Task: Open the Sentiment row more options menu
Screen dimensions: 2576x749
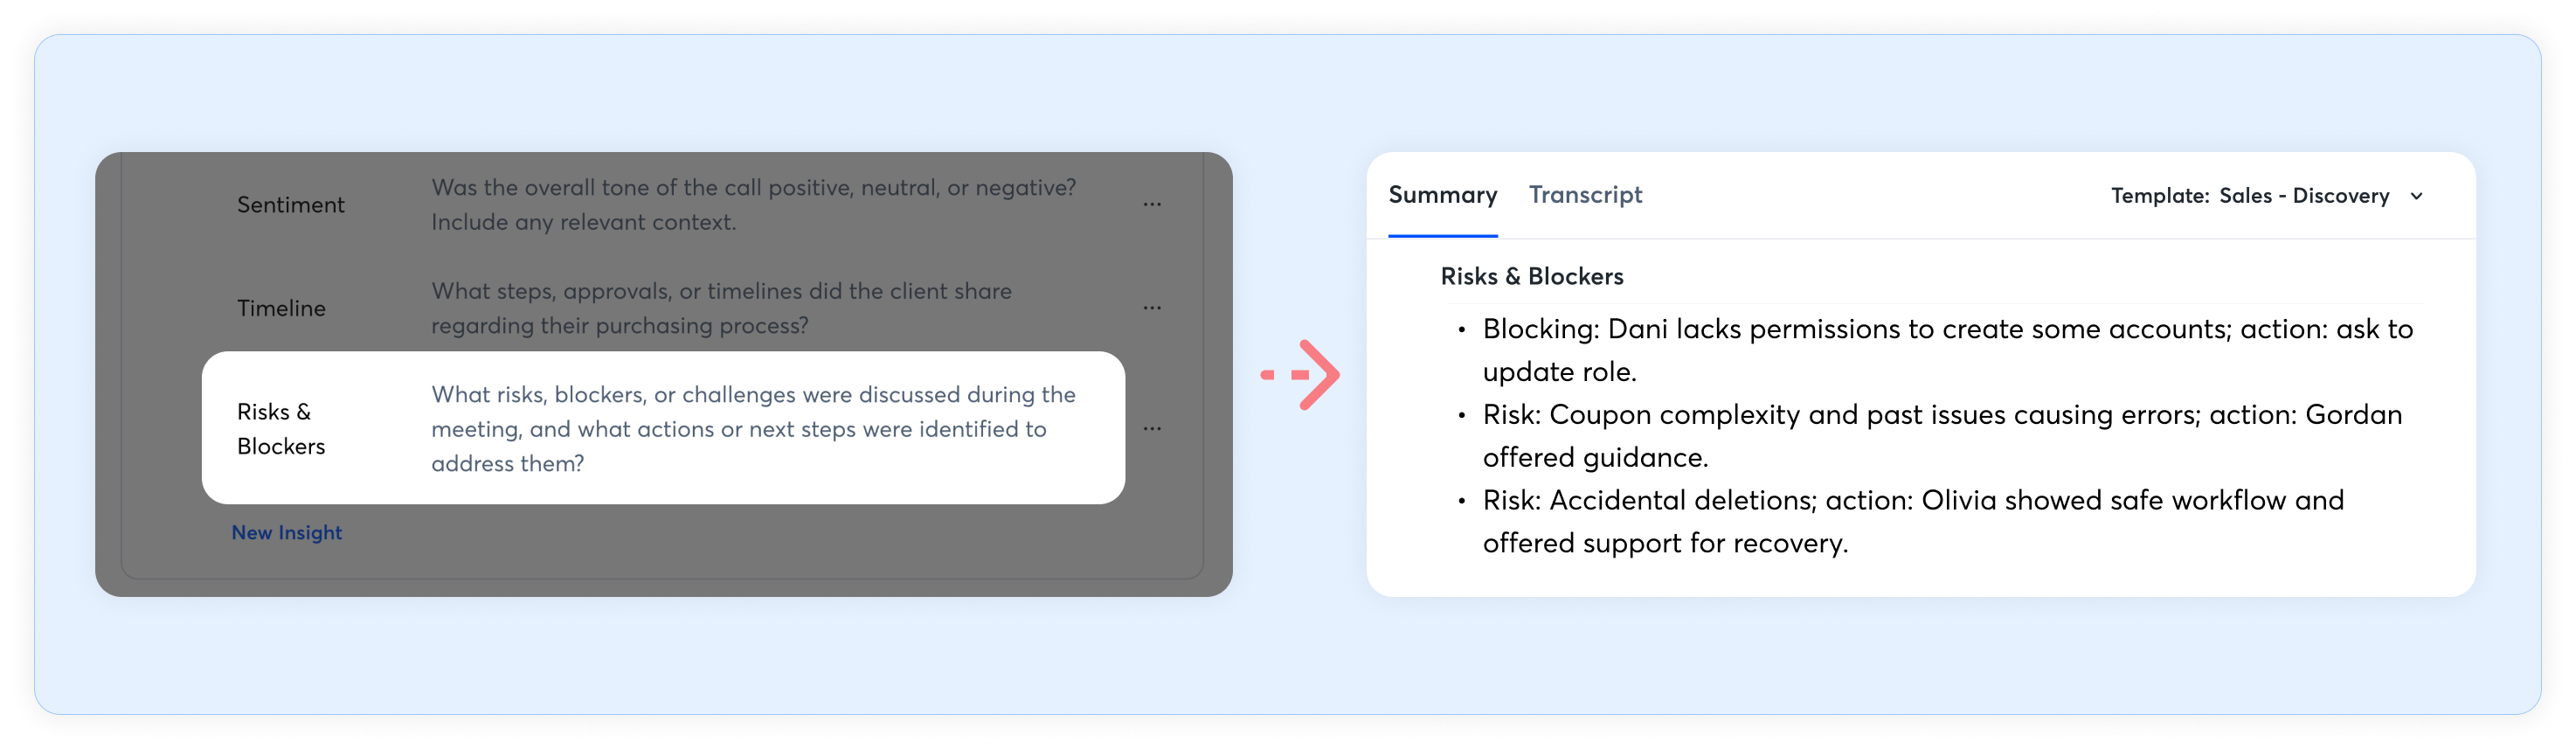Action: (x=1152, y=204)
